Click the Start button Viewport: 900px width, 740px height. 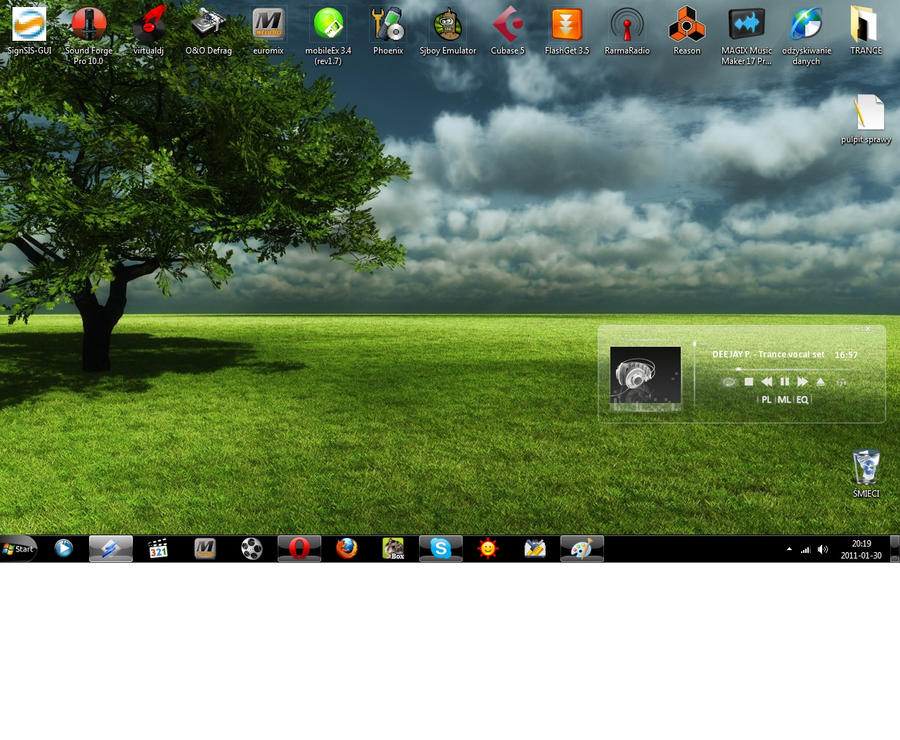[18, 549]
